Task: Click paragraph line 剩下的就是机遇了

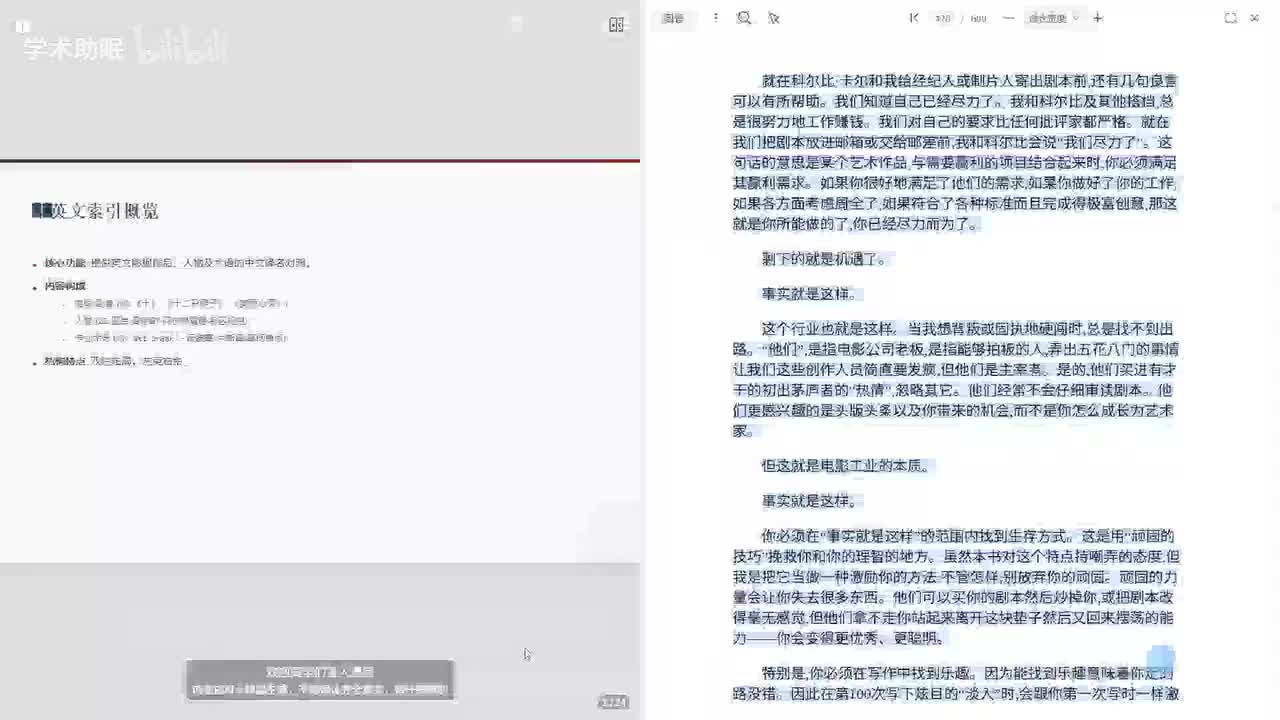Action: 824,259
